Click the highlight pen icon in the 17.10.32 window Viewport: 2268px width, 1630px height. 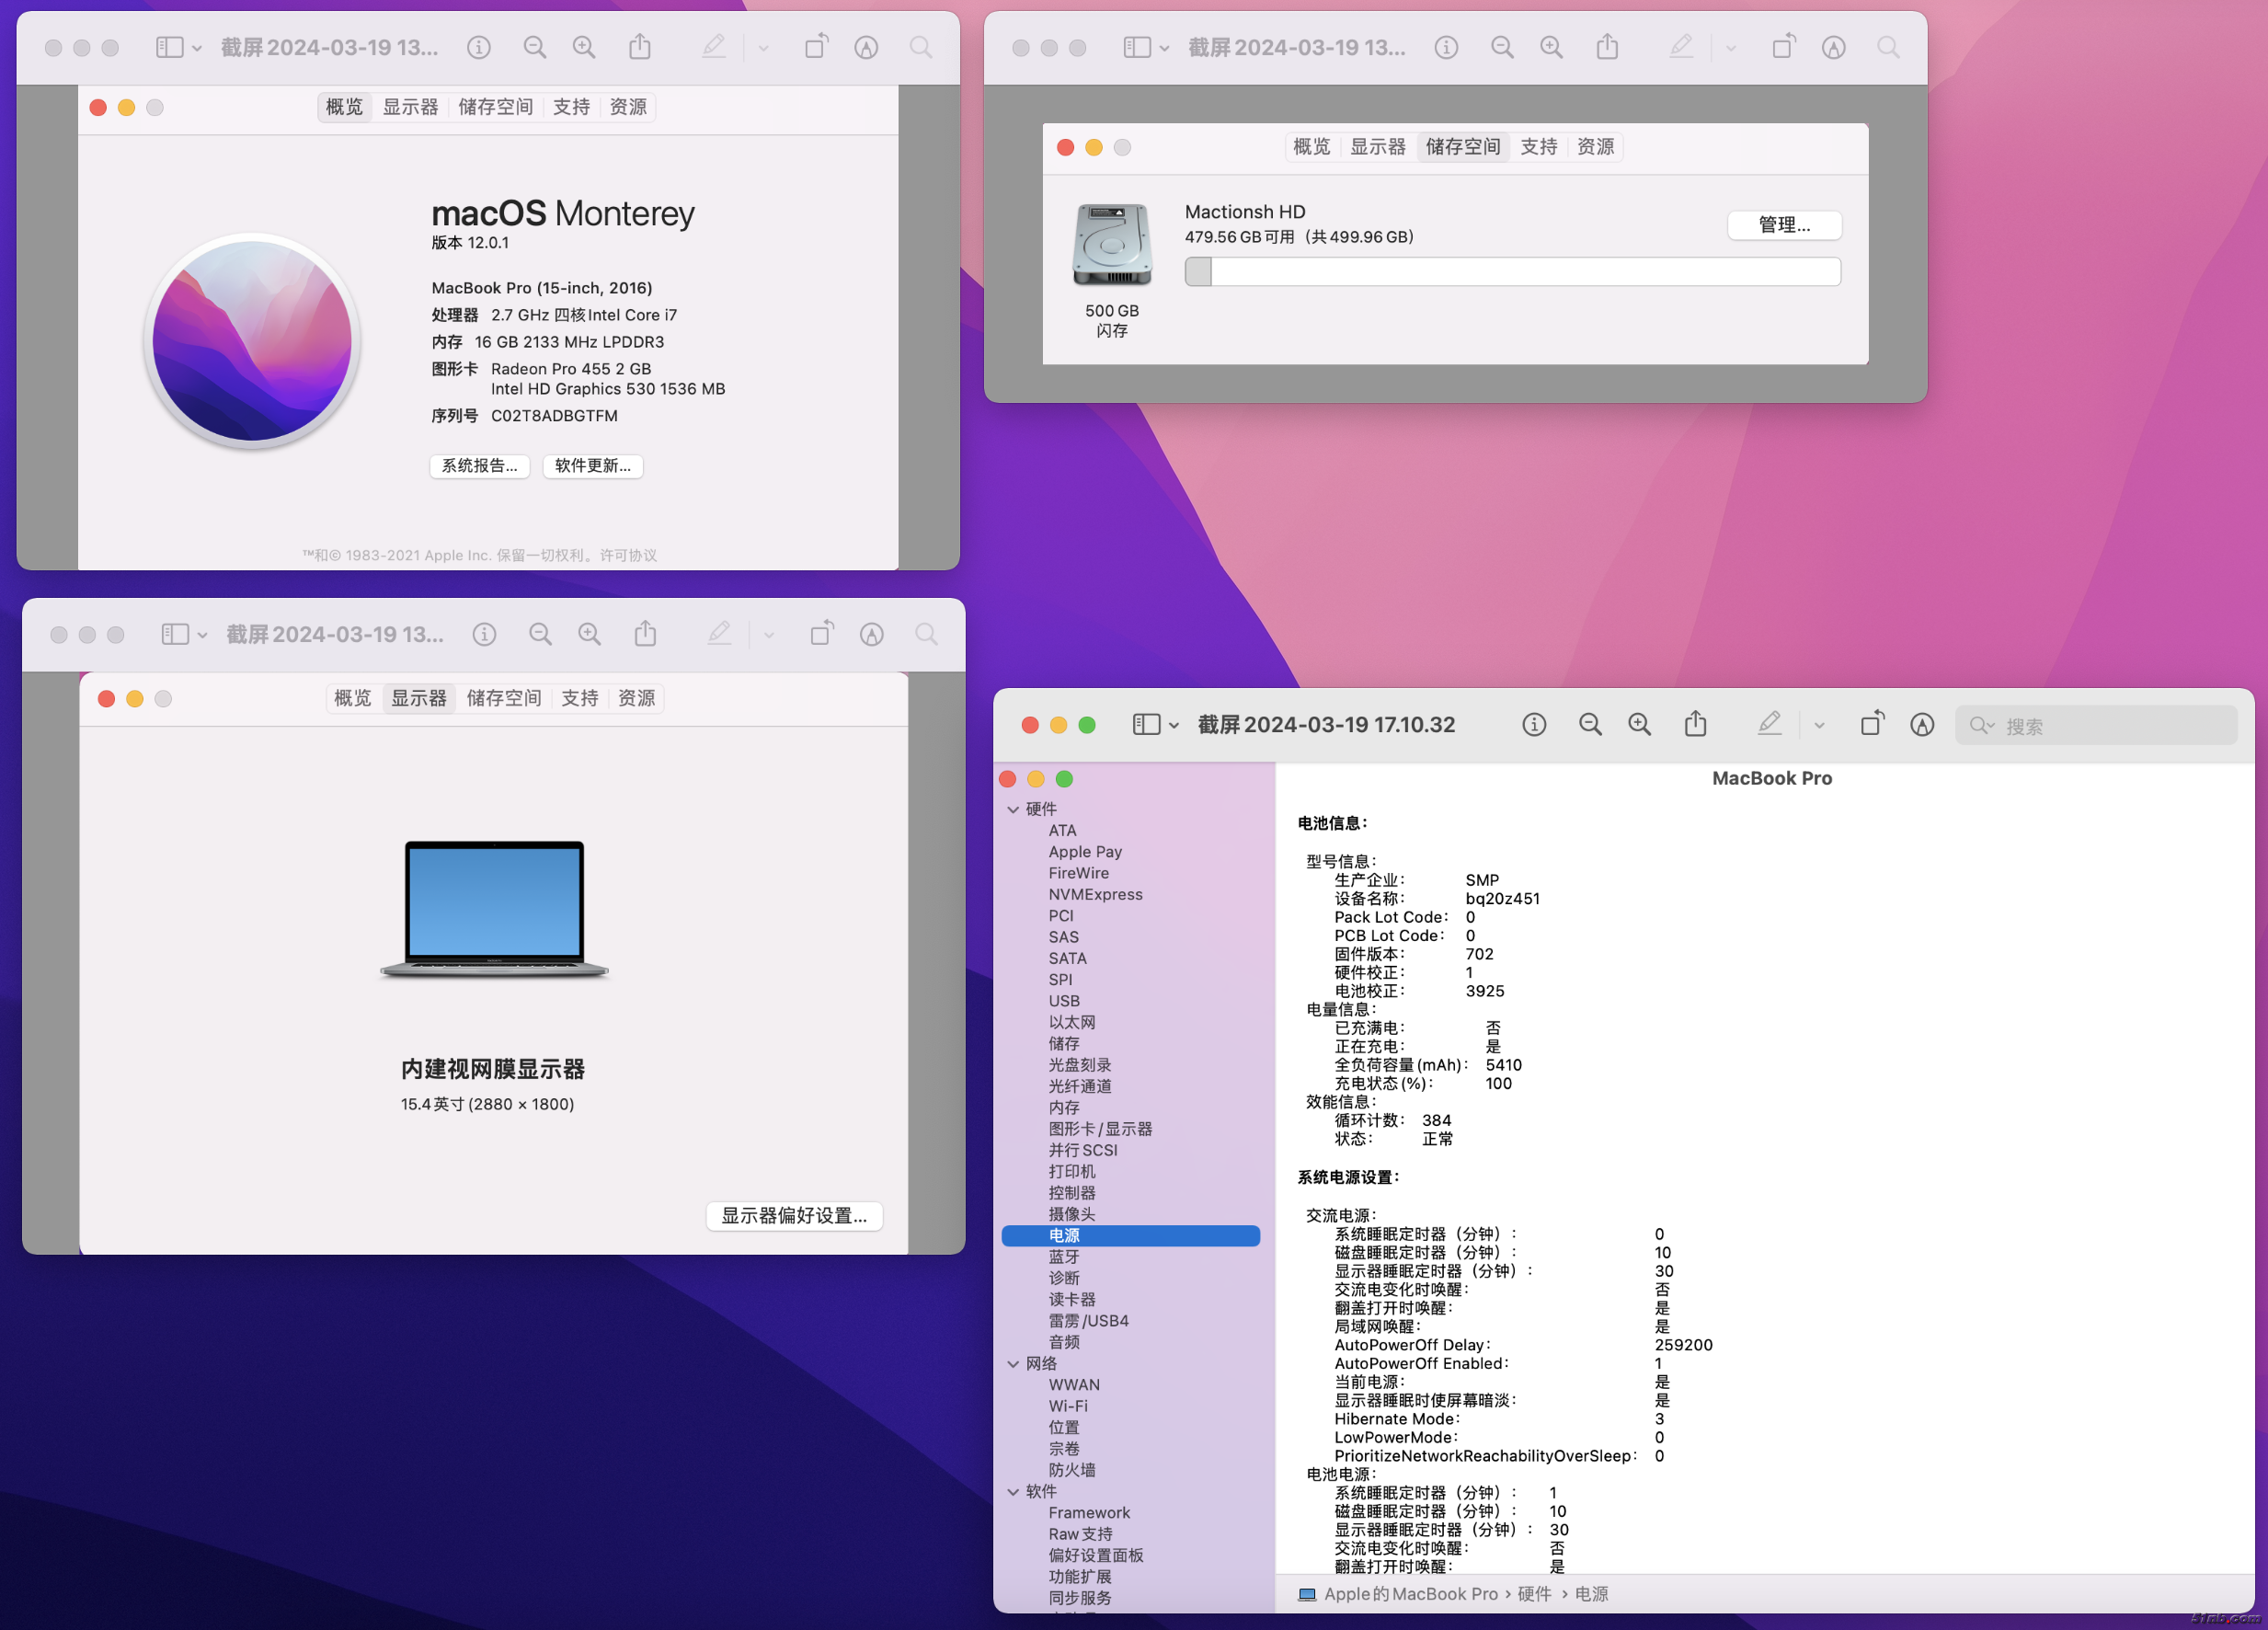pos(1769,723)
